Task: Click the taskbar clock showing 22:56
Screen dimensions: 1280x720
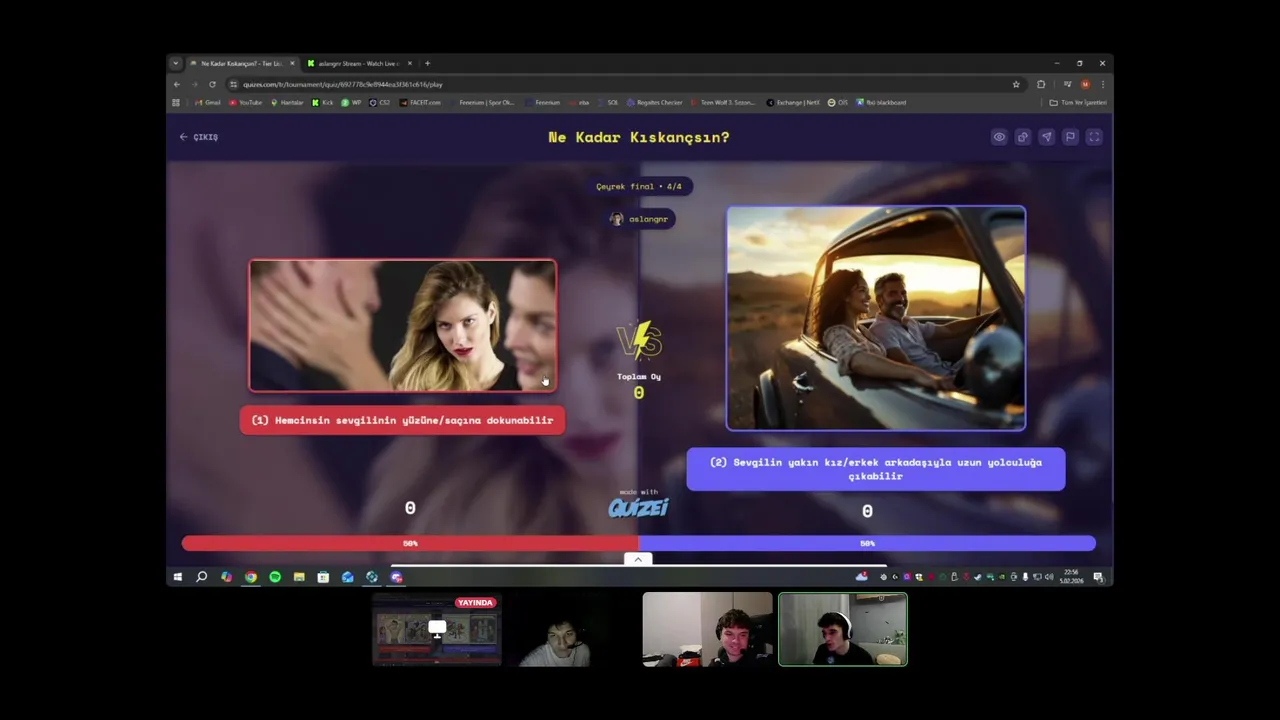Action: coord(1072,577)
